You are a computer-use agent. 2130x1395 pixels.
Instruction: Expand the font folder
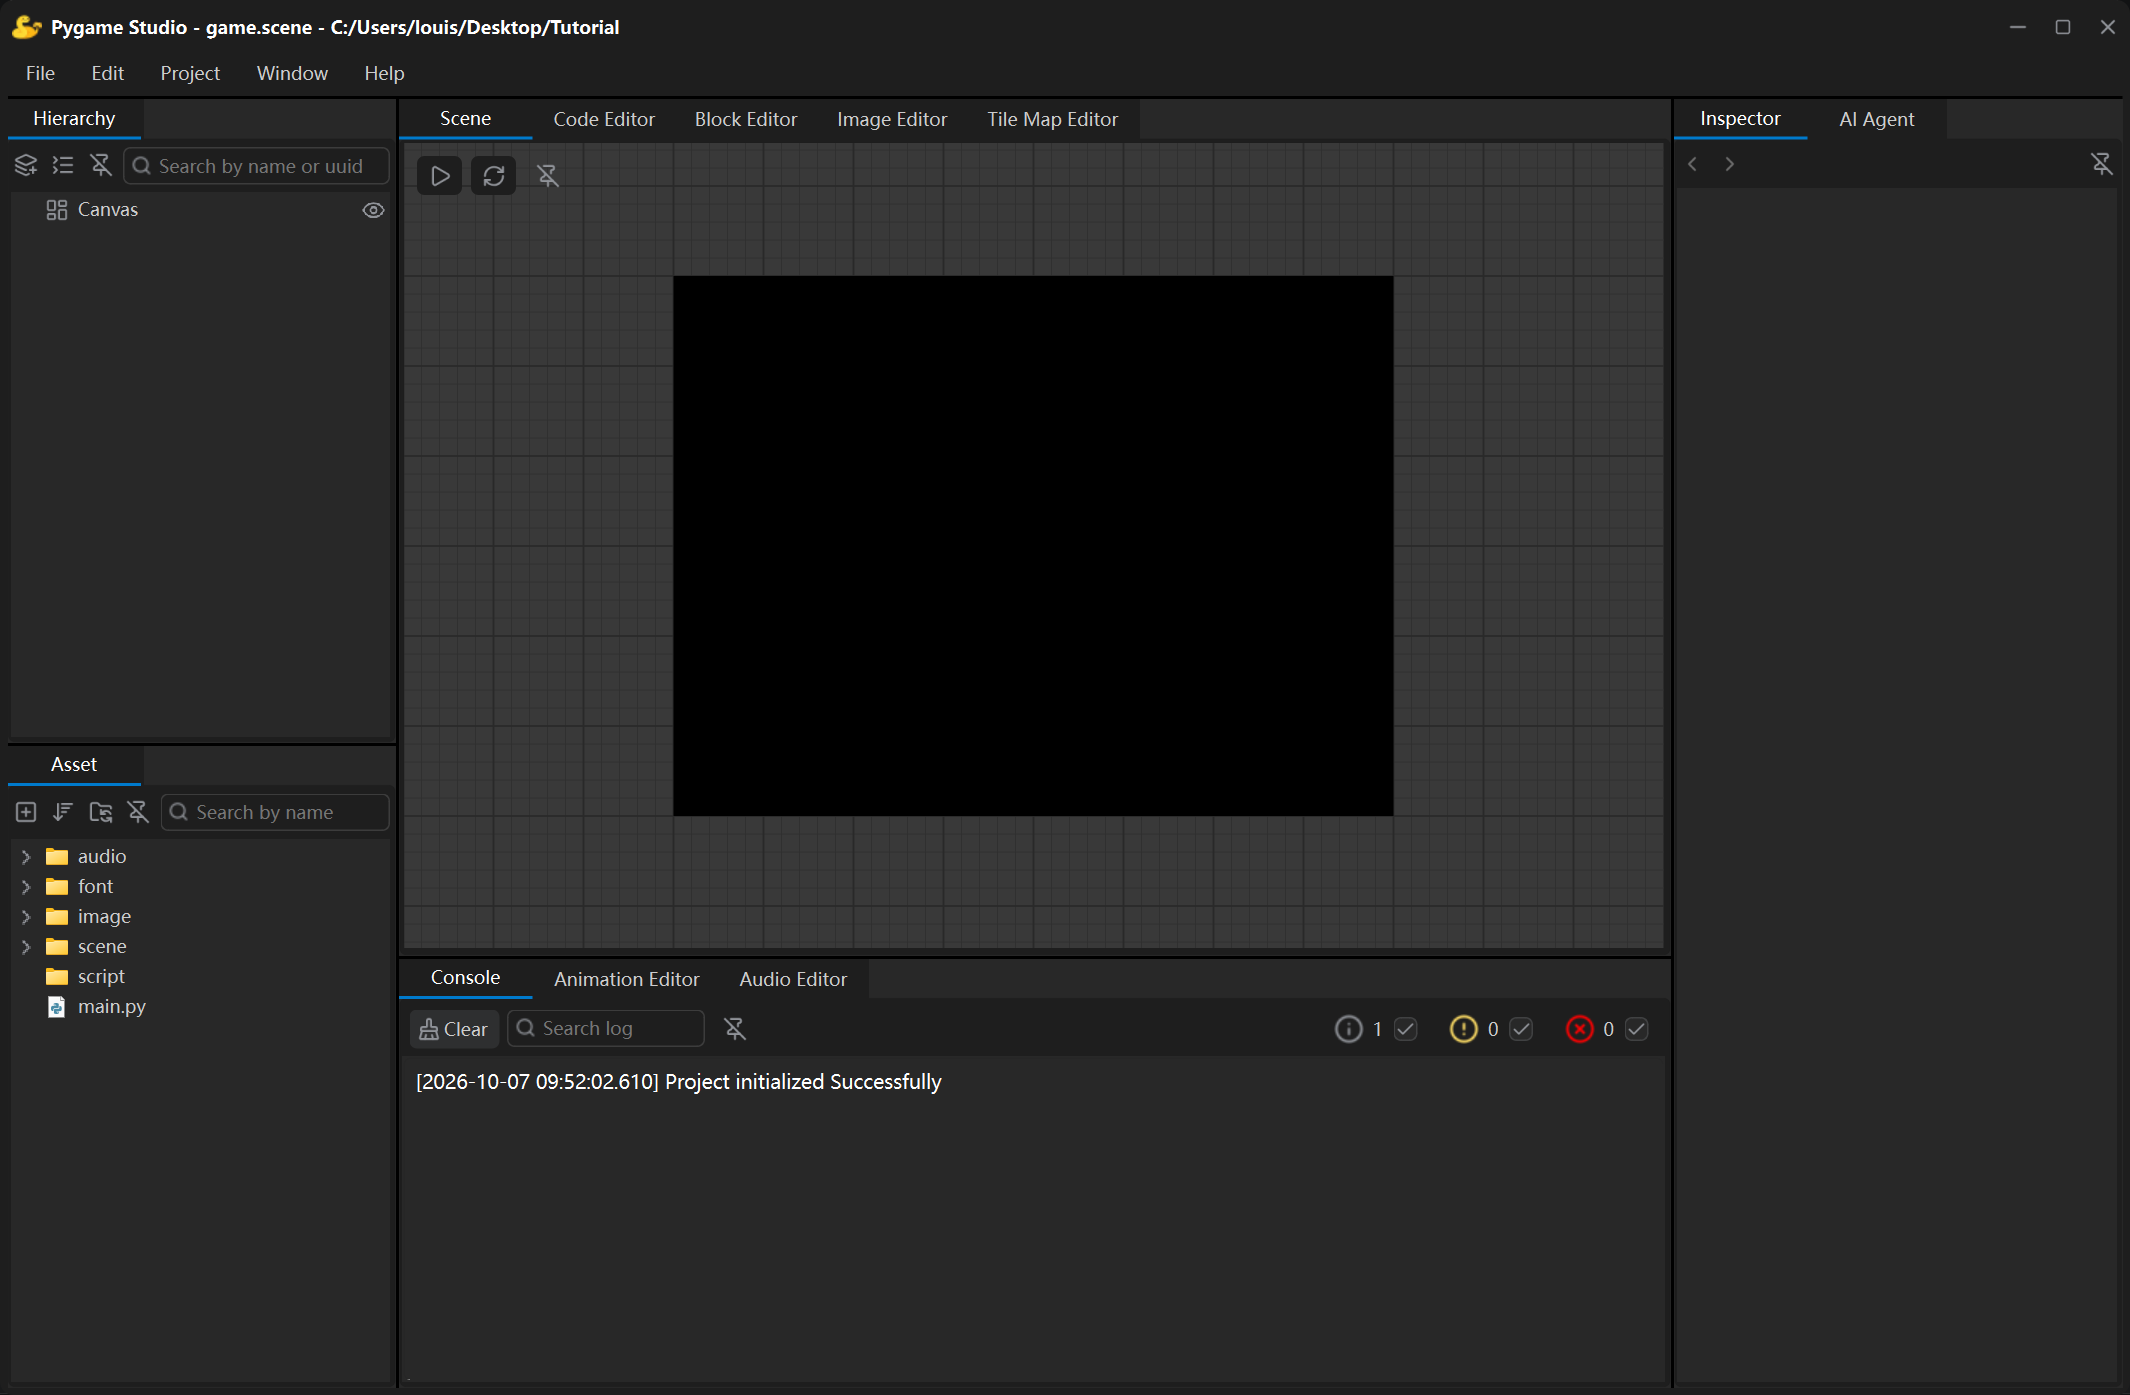coord(26,887)
